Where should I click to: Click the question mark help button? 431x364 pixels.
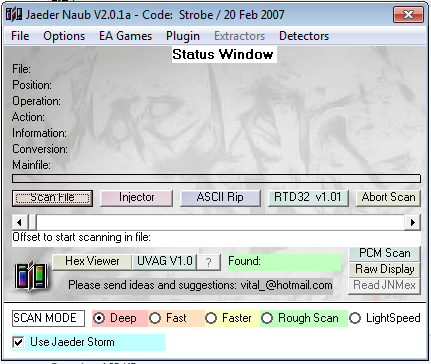pyautogui.click(x=208, y=263)
